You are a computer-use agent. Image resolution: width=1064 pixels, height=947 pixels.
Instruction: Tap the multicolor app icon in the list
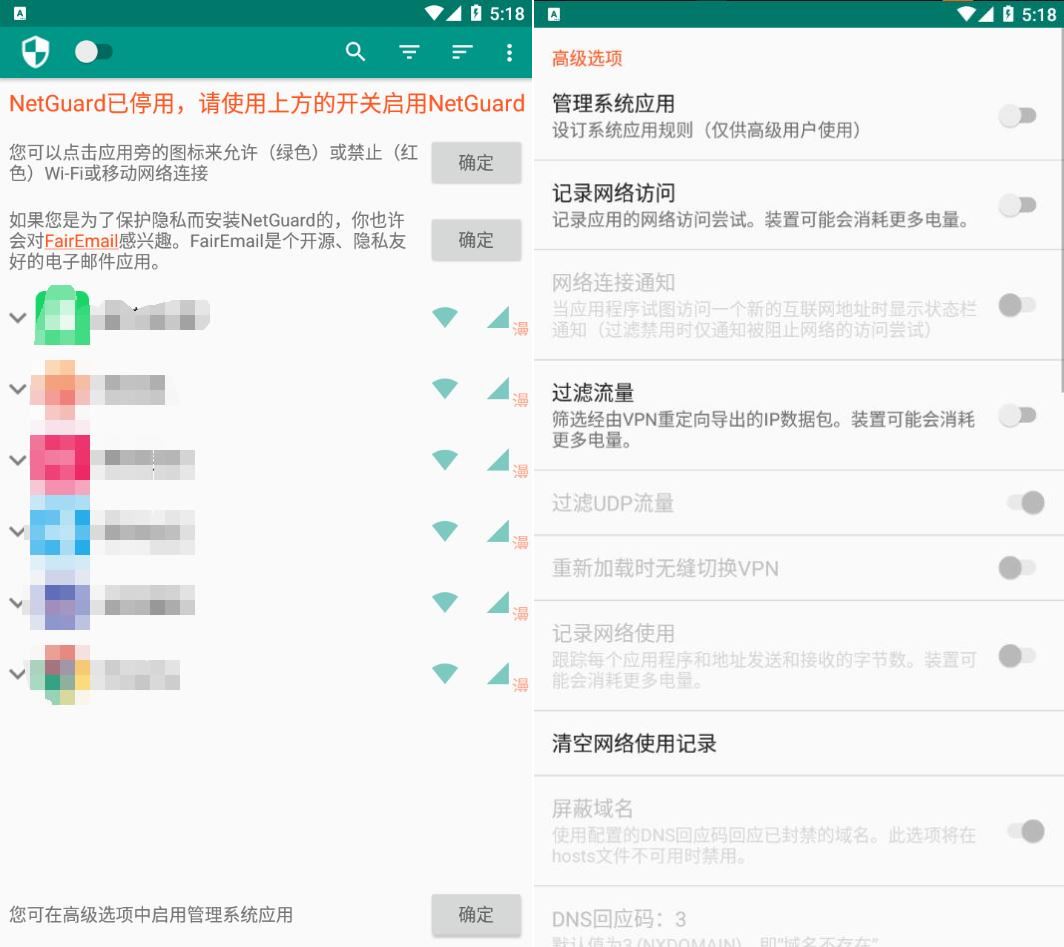point(60,674)
